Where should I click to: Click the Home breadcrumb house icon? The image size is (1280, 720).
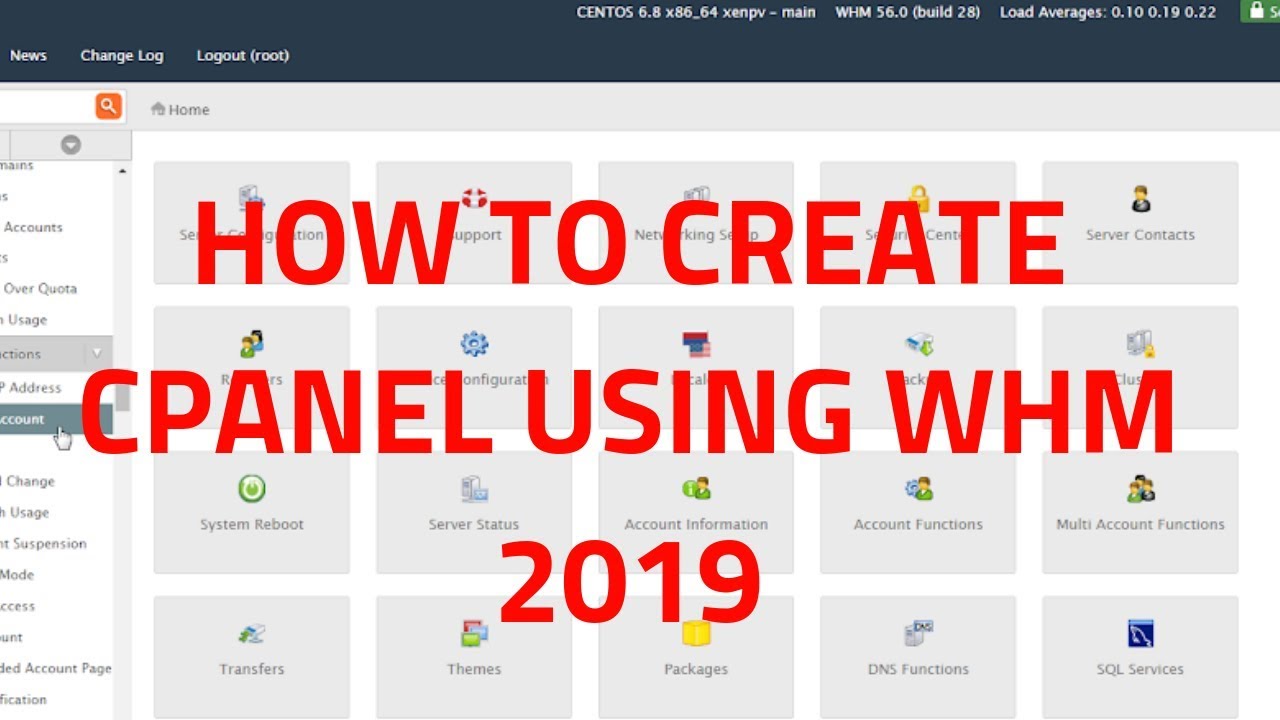[x=158, y=109]
